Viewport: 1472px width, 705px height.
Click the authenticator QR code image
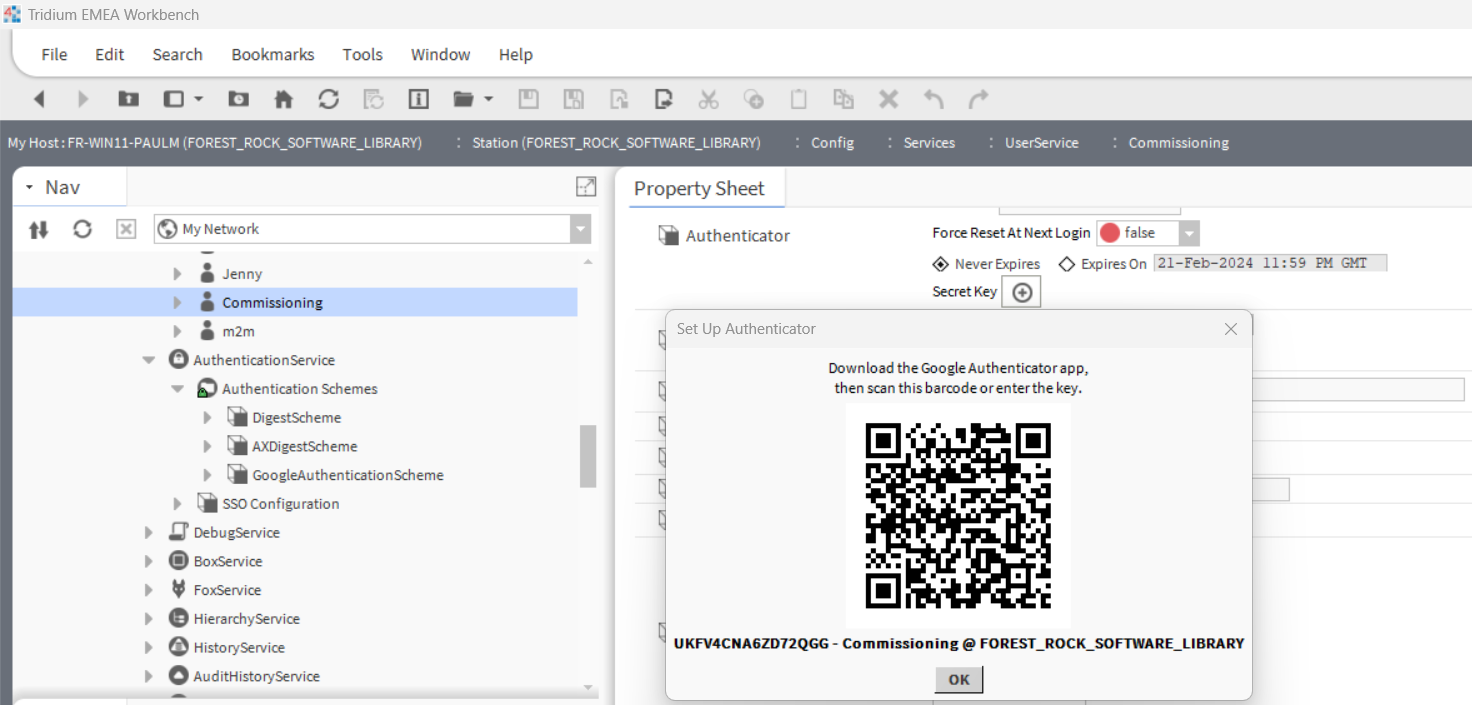pyautogui.click(x=958, y=515)
